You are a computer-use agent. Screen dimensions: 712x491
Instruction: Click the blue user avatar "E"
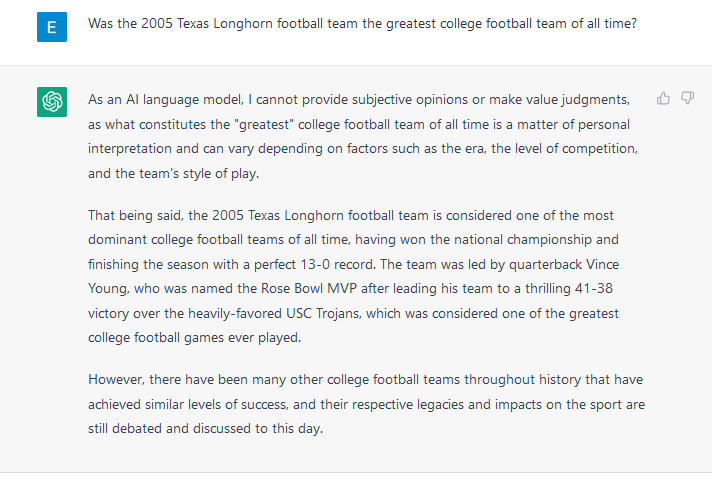(x=52, y=26)
